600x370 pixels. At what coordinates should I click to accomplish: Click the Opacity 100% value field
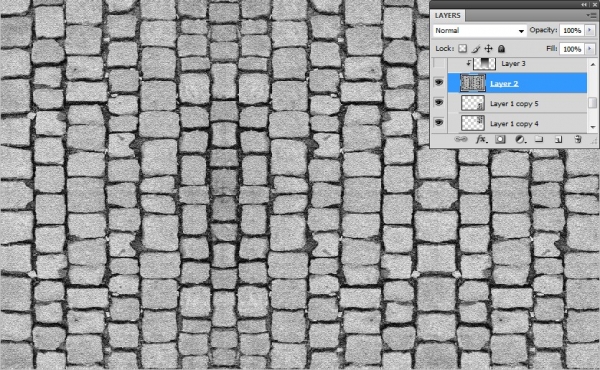tap(572, 31)
